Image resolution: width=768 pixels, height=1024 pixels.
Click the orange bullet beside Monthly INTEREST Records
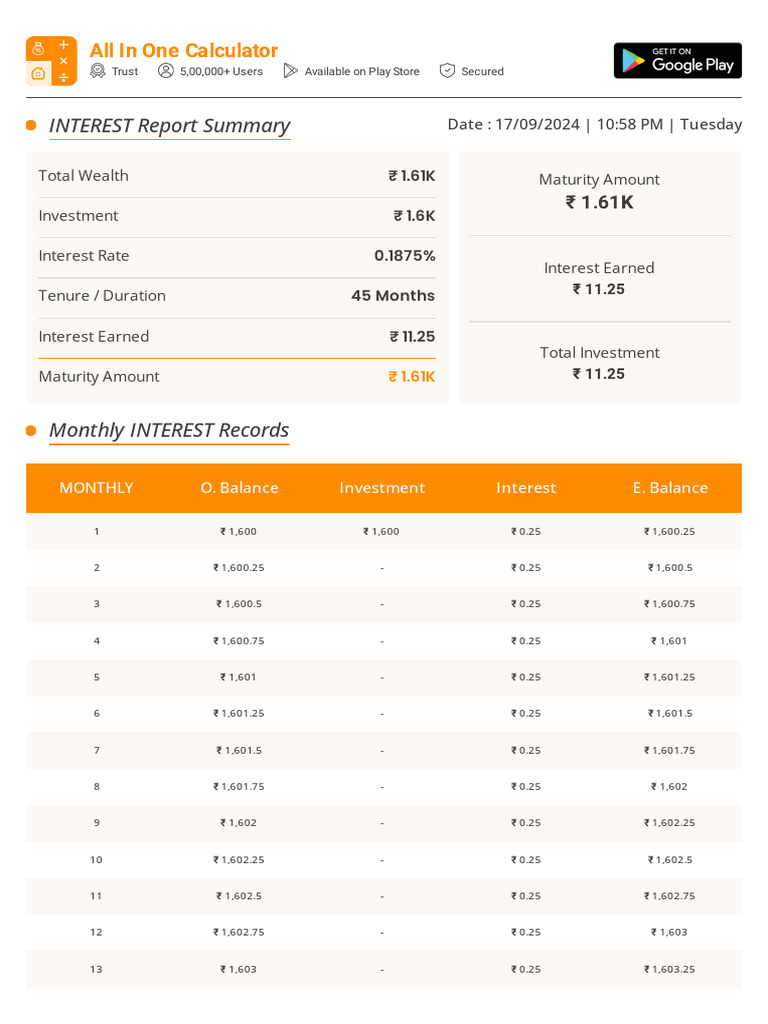tap(31, 430)
